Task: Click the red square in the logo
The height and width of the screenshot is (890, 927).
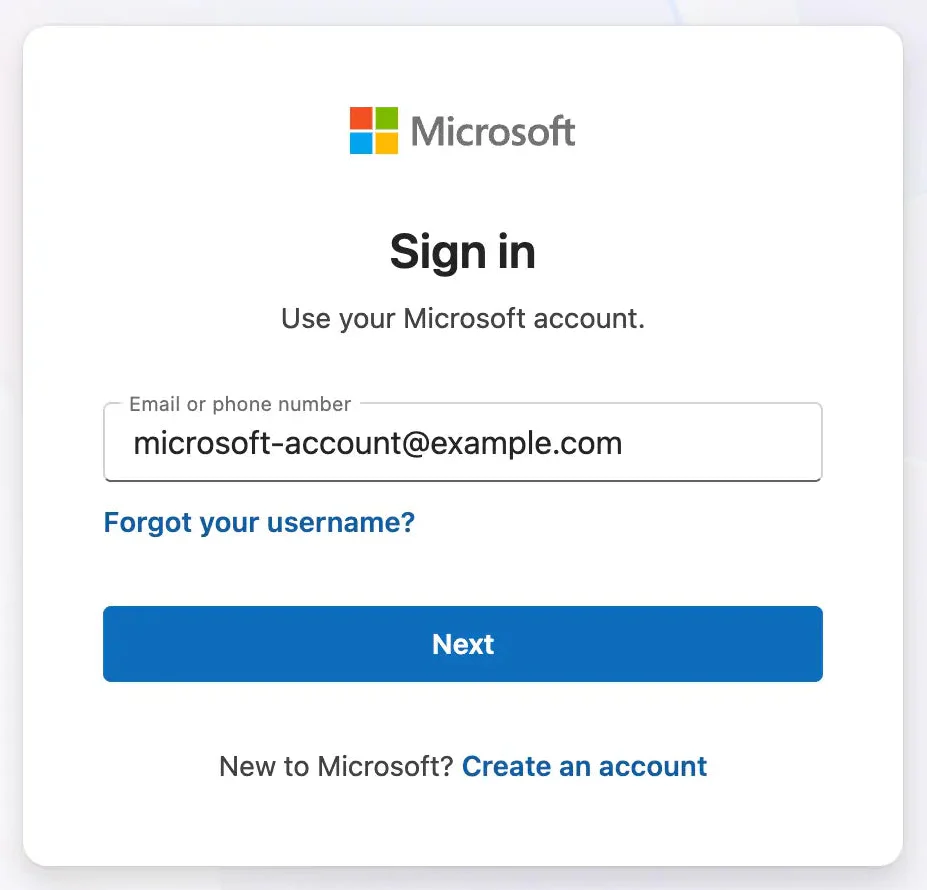Action: (x=361, y=118)
